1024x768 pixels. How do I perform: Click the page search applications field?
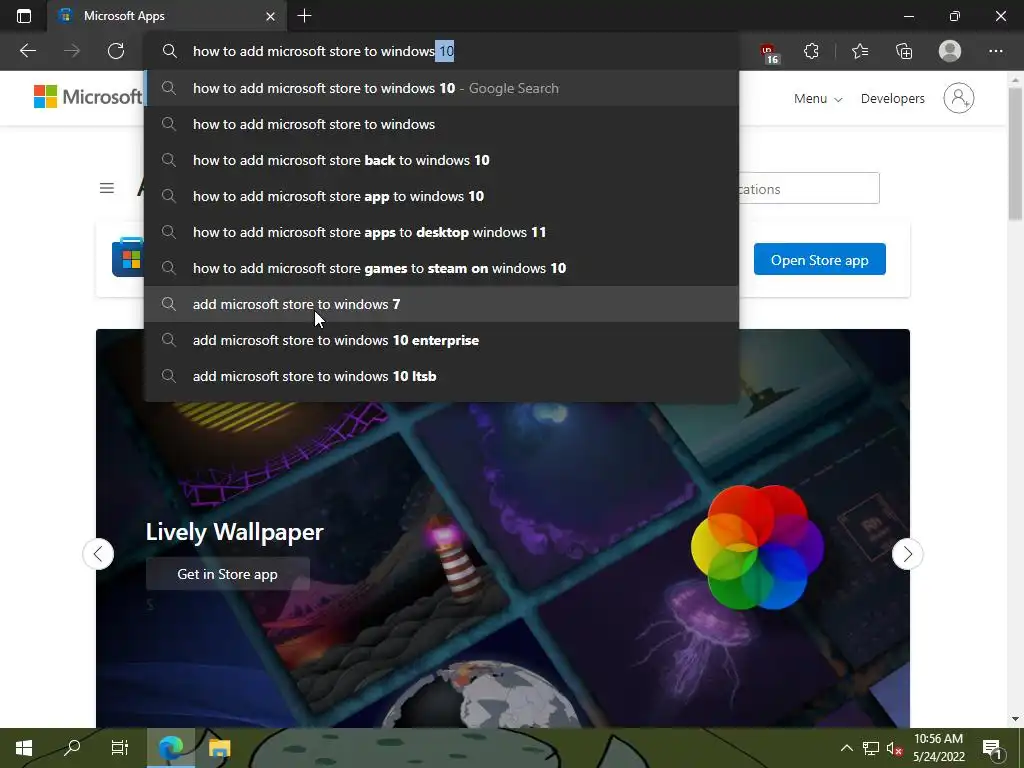(x=808, y=189)
